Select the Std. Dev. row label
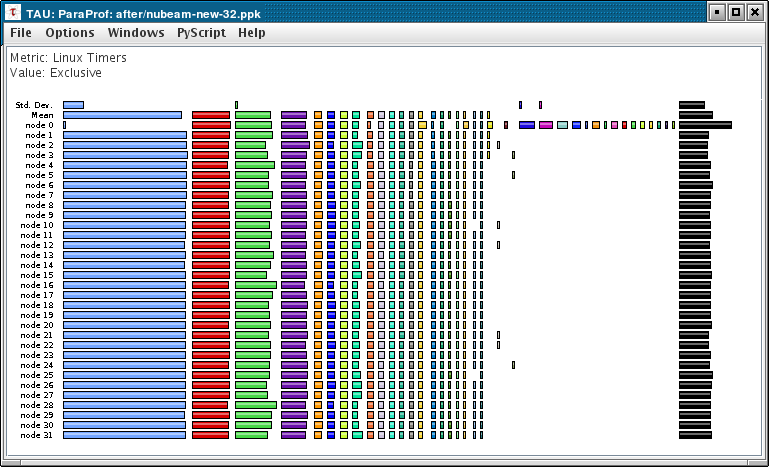 [x=34, y=105]
